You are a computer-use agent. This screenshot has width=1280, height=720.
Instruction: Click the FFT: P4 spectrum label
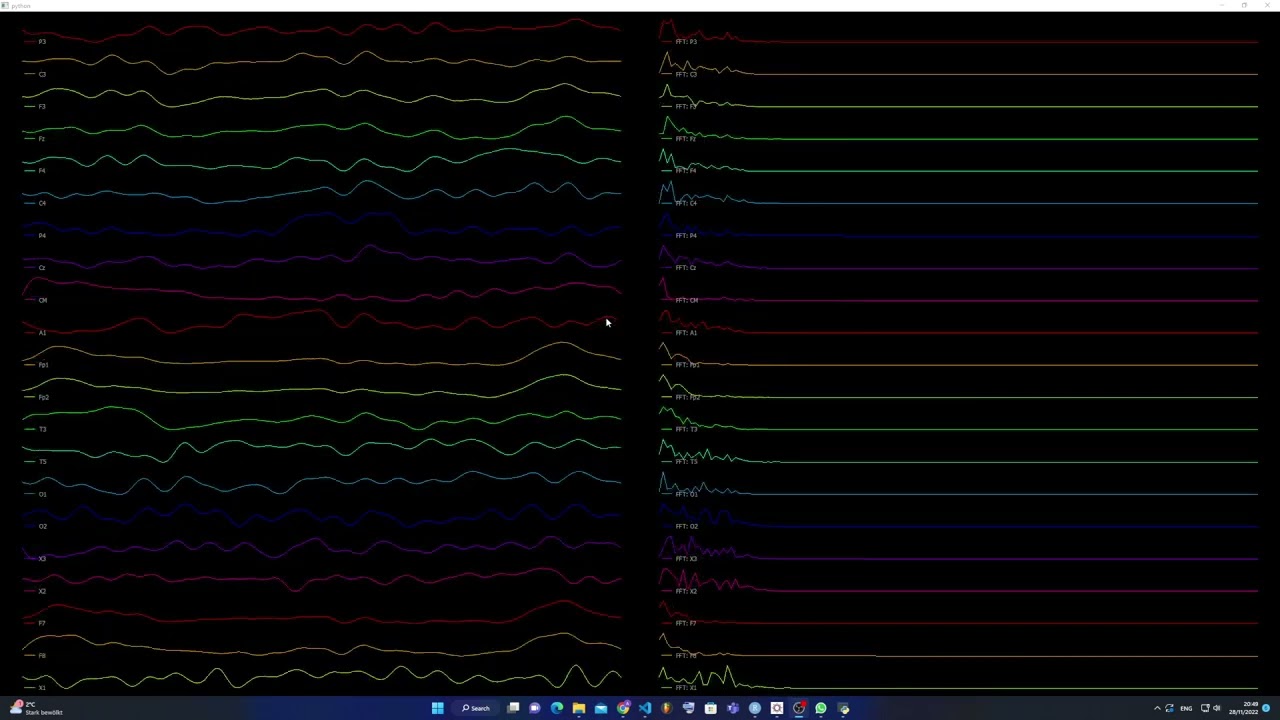click(686, 235)
